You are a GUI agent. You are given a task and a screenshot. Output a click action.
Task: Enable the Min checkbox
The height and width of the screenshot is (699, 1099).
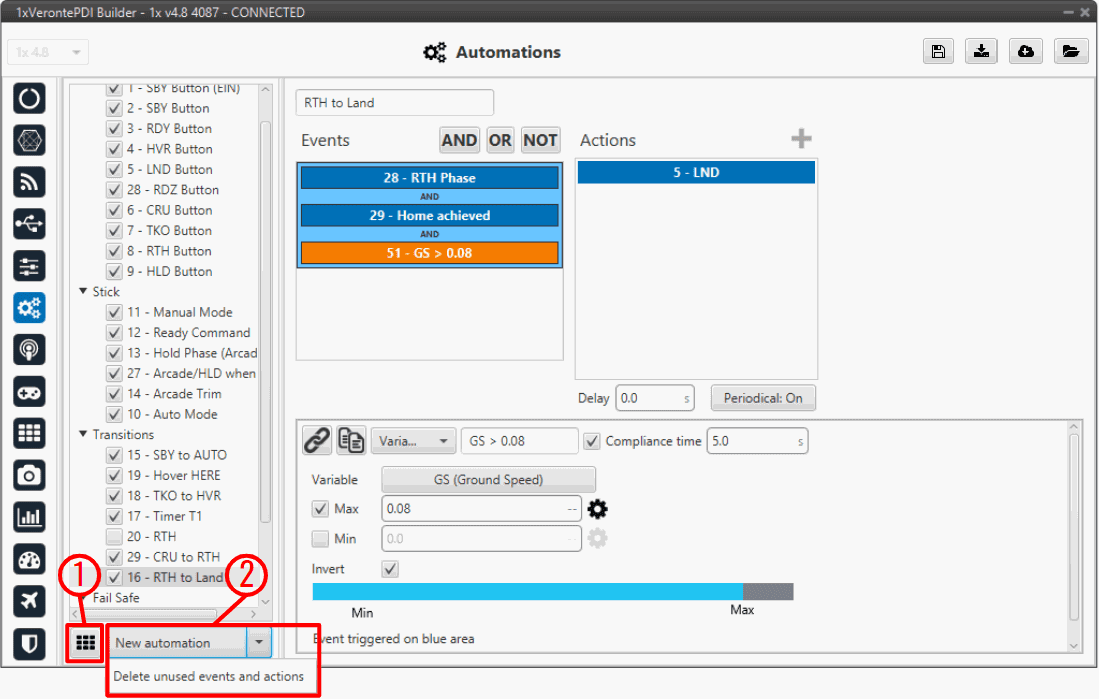320,539
